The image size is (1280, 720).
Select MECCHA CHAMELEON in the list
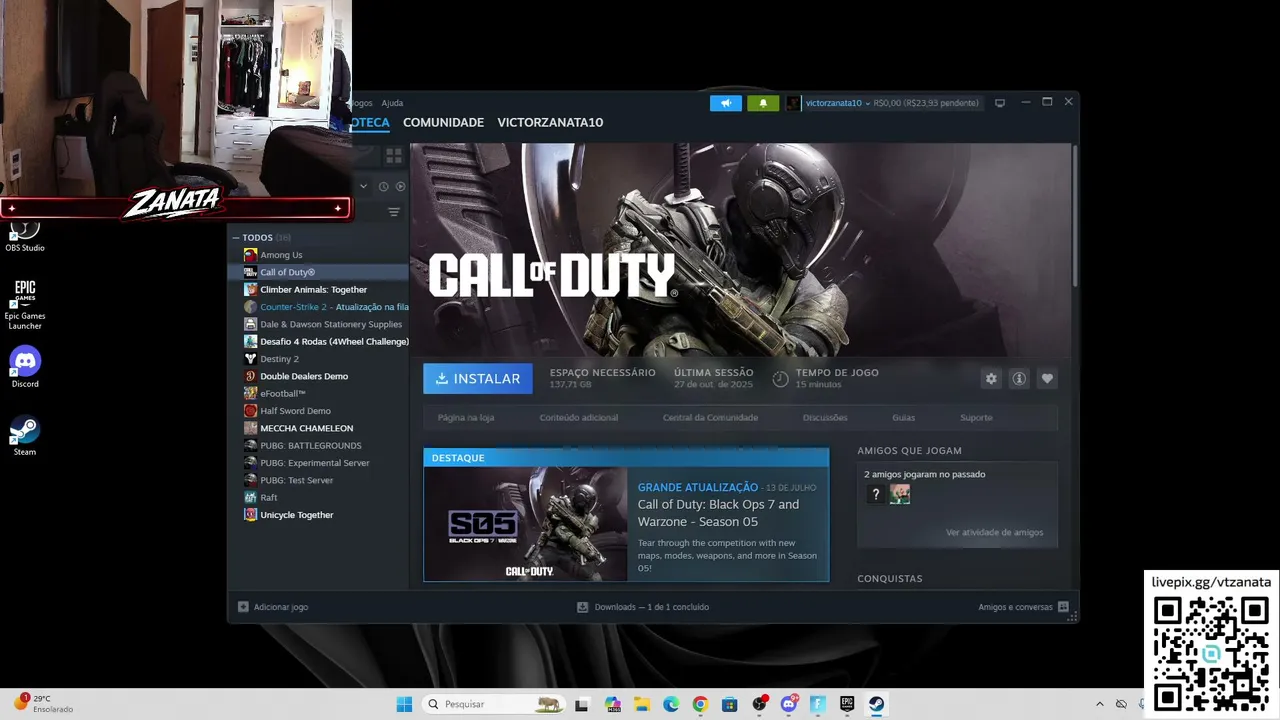[x=306, y=428]
